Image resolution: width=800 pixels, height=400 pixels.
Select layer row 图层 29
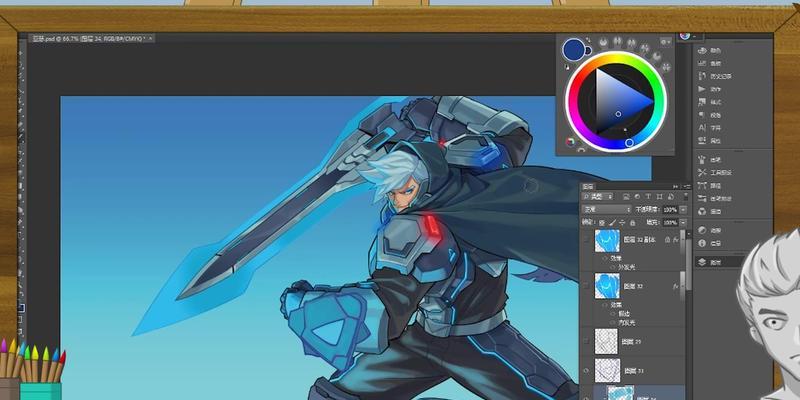point(633,341)
